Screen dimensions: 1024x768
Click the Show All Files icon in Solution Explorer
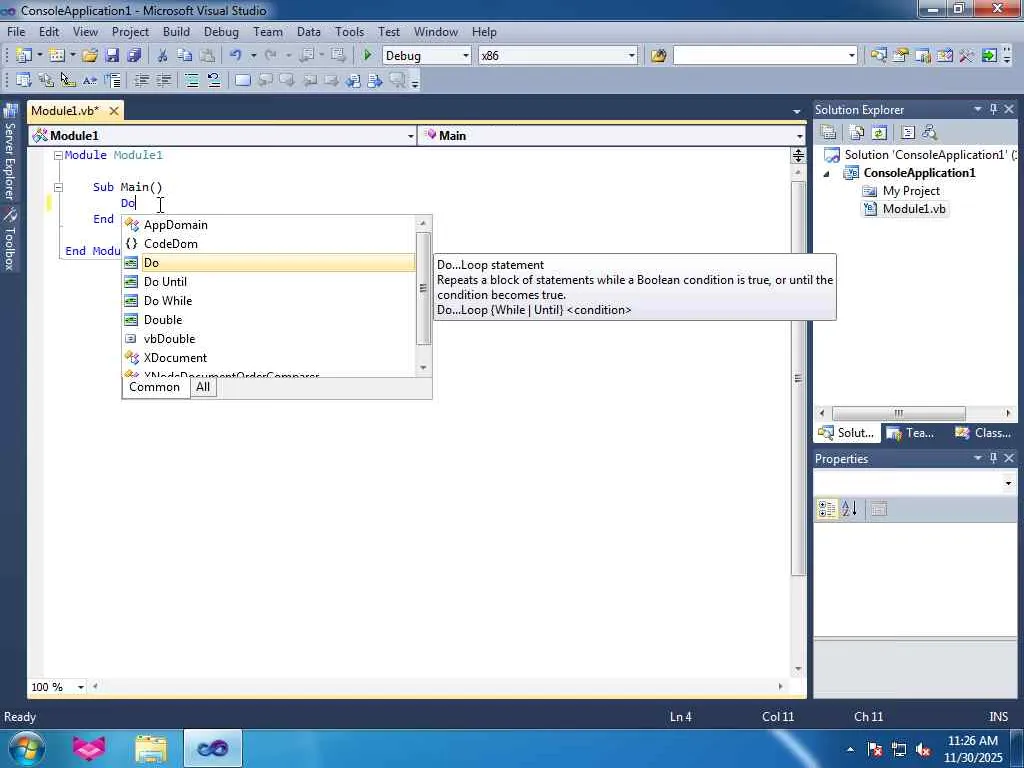click(857, 133)
